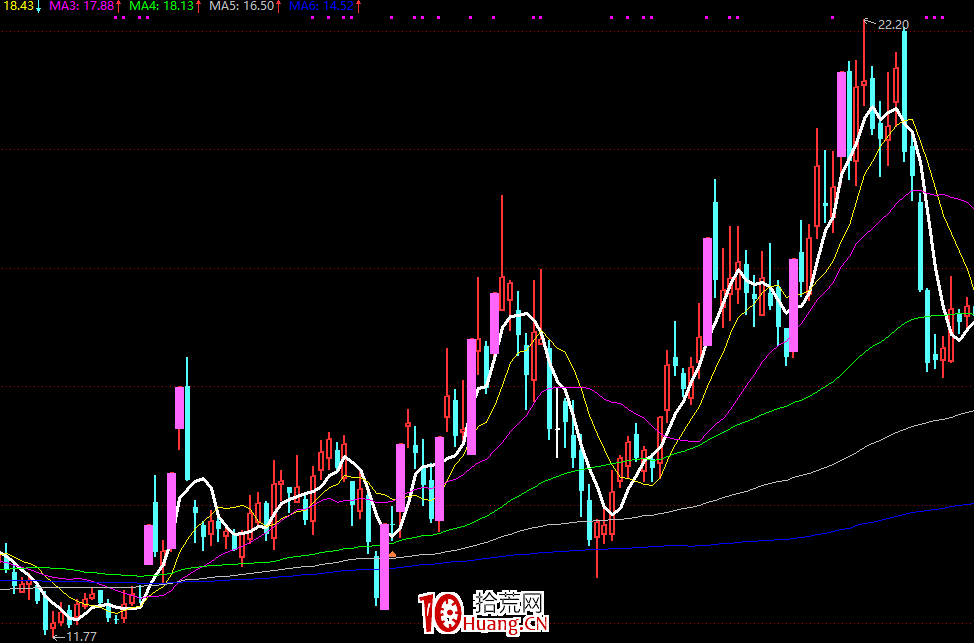This screenshot has height=643, width=974.
Task: Click the tall magenta candle below 22.20 peak
Action: coord(843,115)
